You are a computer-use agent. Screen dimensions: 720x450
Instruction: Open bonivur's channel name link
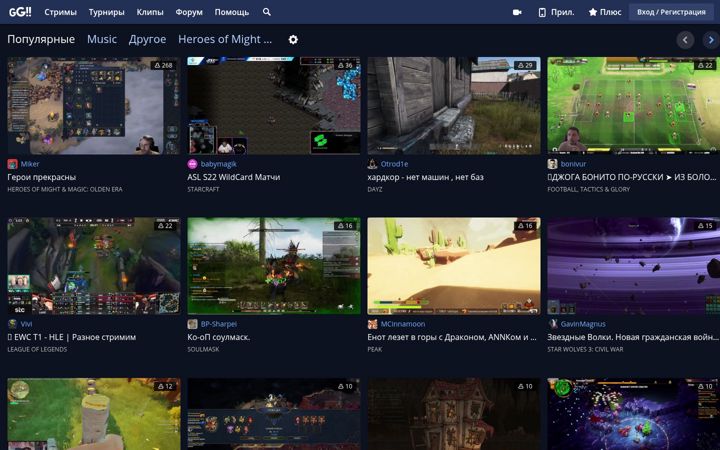point(573,164)
